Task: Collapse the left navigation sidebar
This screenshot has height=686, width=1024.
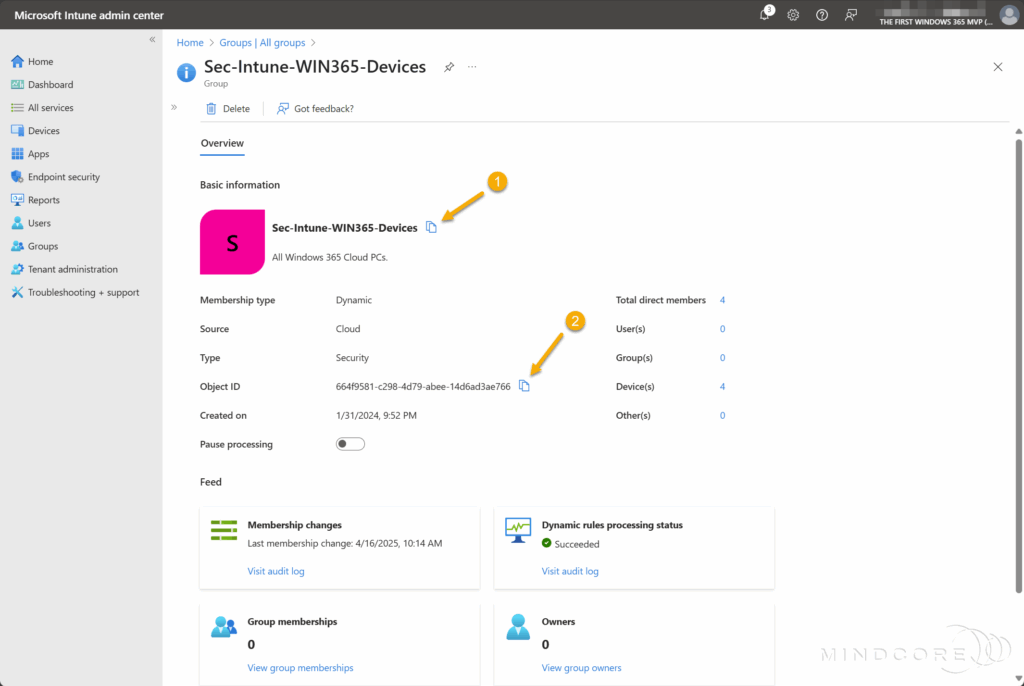Action: coord(152,40)
